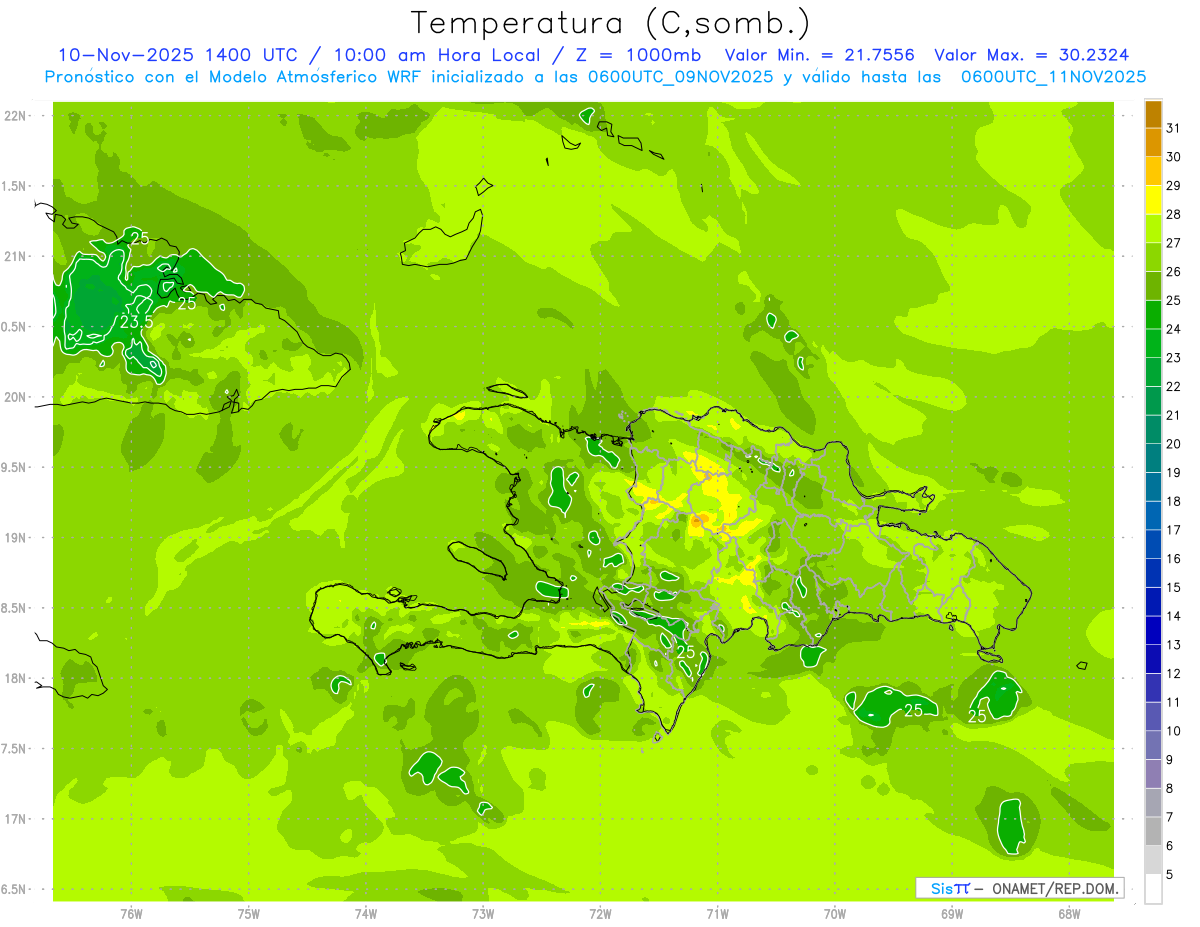1200x927 pixels.
Task: Click the "15" colorbar label
Action: (x=1174, y=587)
